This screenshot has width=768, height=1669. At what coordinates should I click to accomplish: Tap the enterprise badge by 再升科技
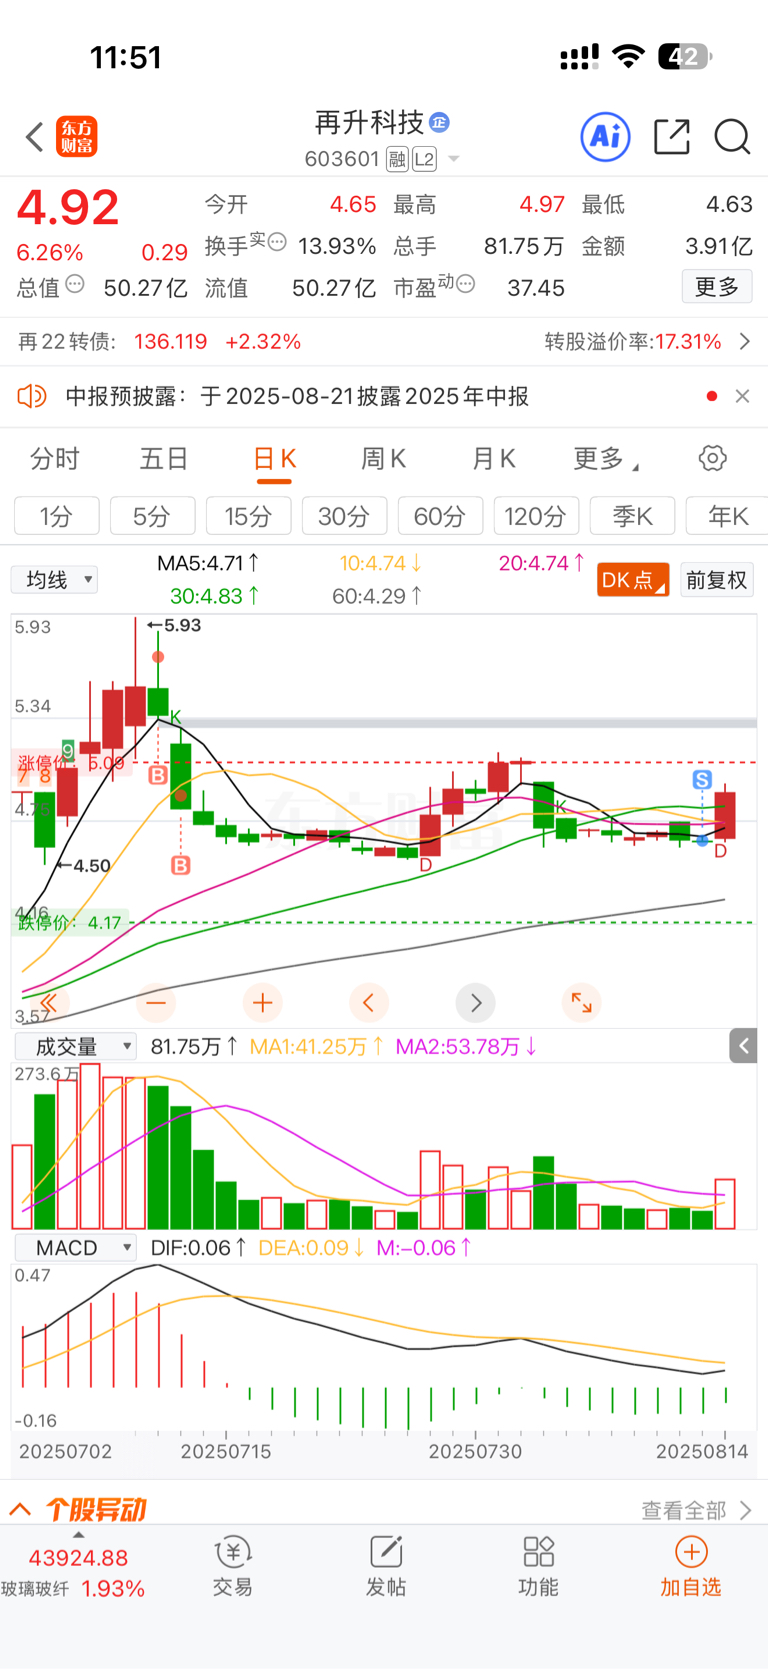[x=439, y=122]
